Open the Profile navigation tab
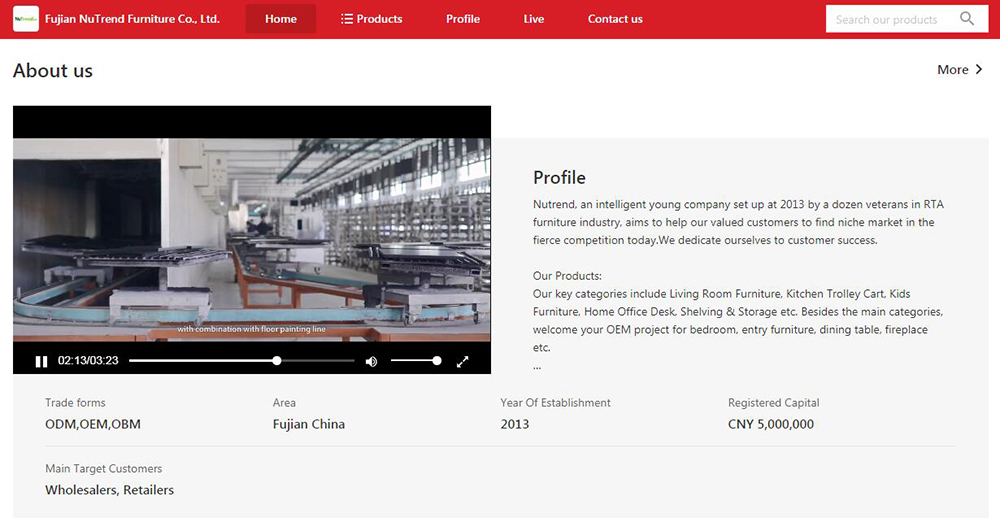The height and width of the screenshot is (522, 1000). coord(463,19)
